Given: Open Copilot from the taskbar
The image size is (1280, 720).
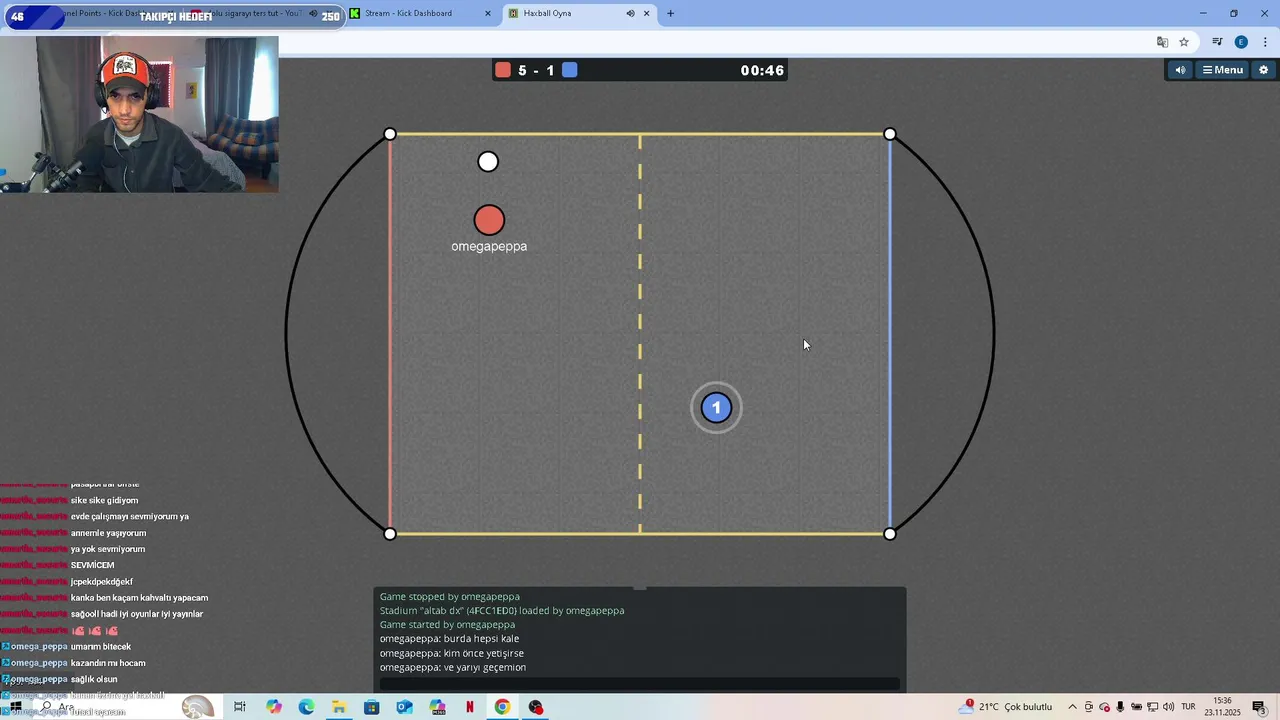Looking at the screenshot, I should click(274, 707).
